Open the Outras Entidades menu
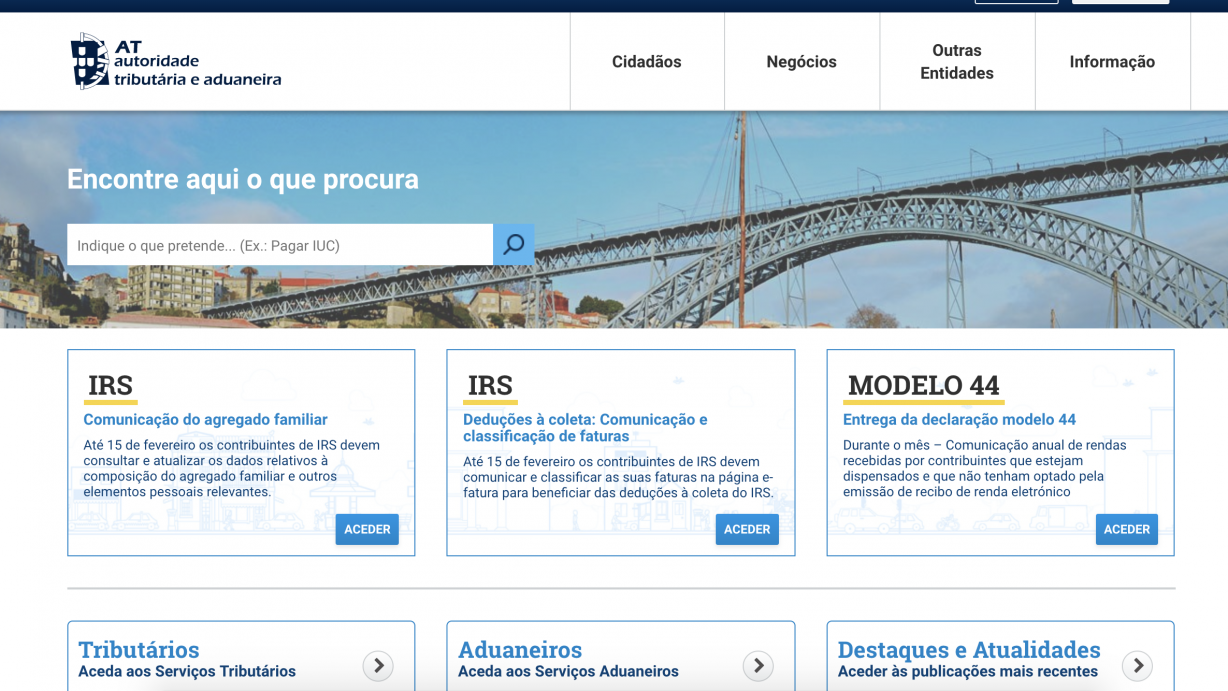This screenshot has height=691, width=1228. pos(957,62)
